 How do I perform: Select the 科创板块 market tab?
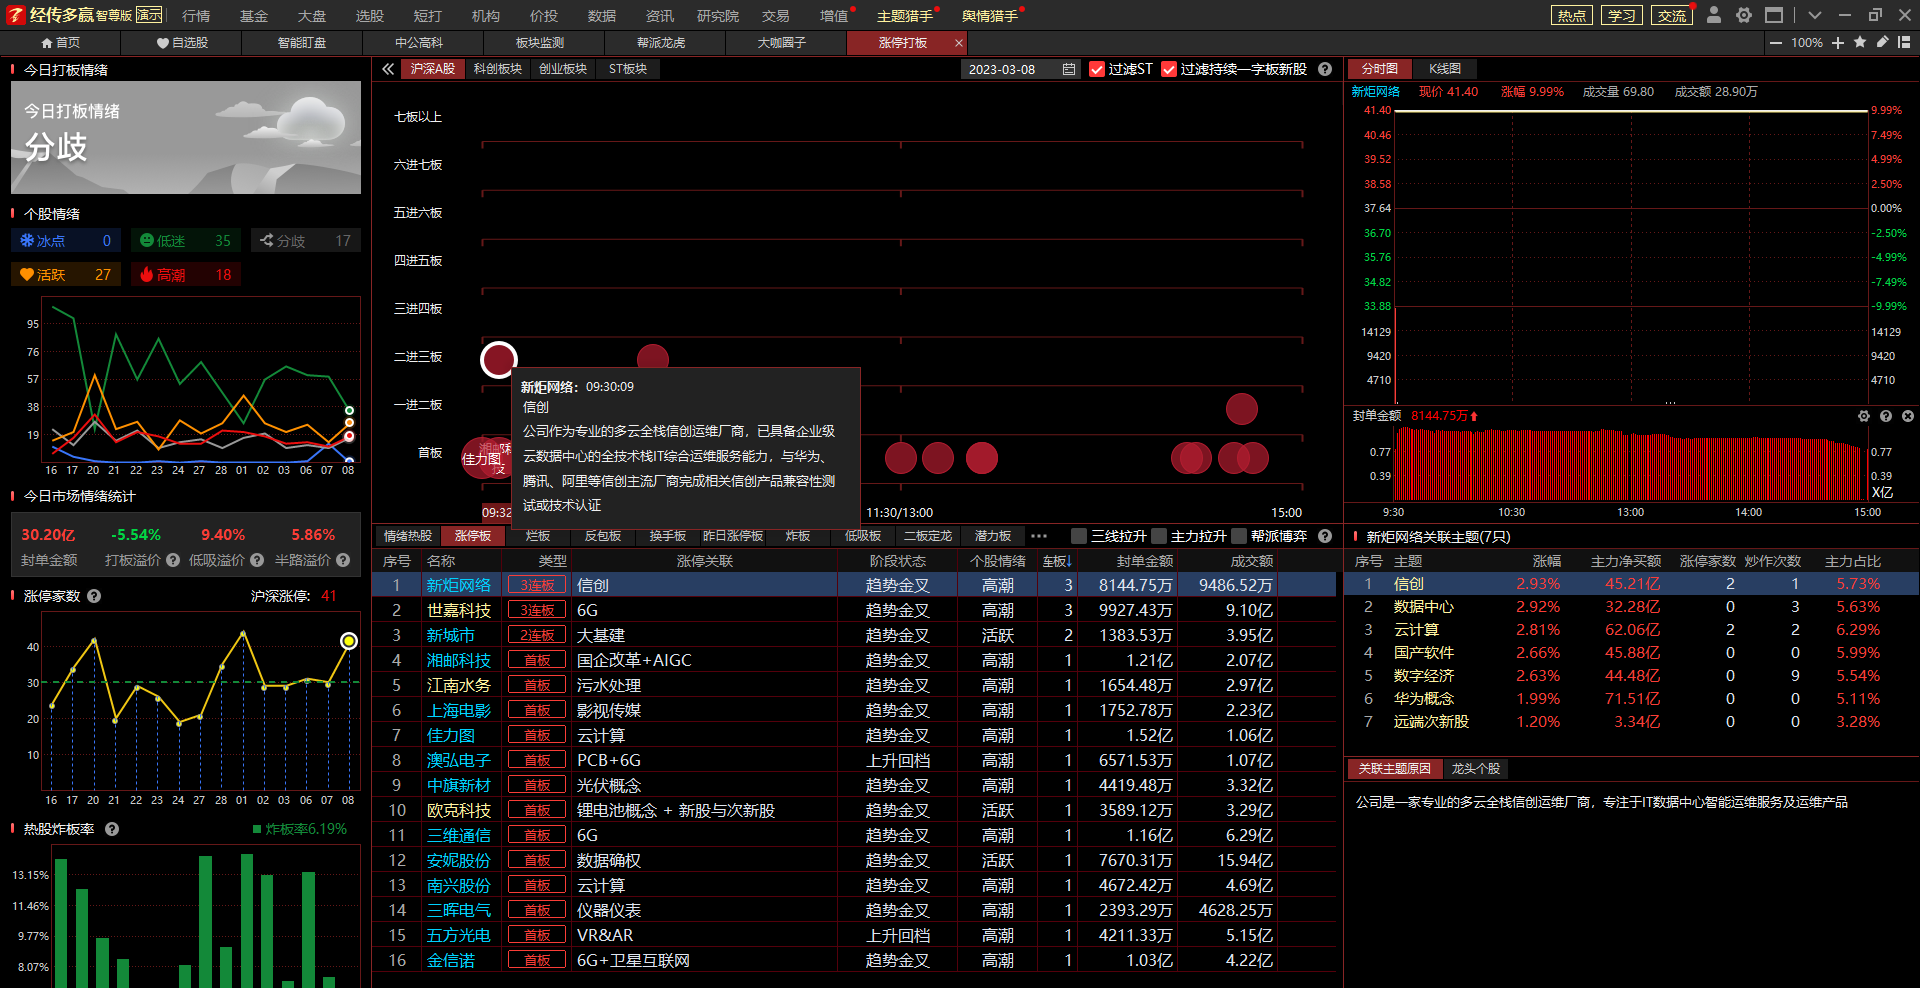(x=498, y=69)
